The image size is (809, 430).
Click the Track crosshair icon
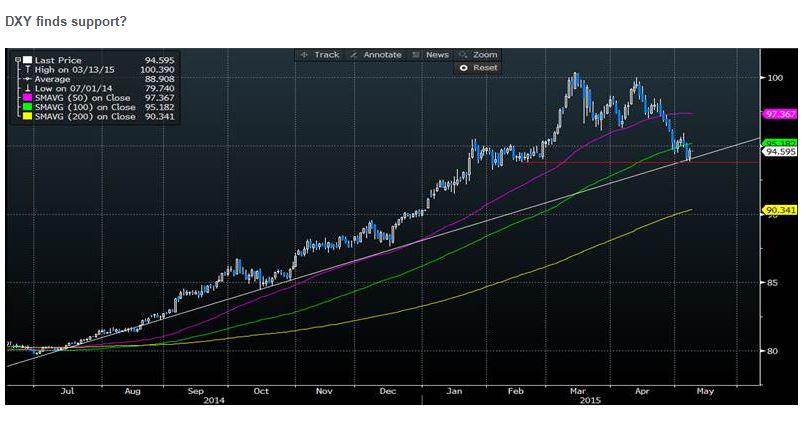click(304, 55)
